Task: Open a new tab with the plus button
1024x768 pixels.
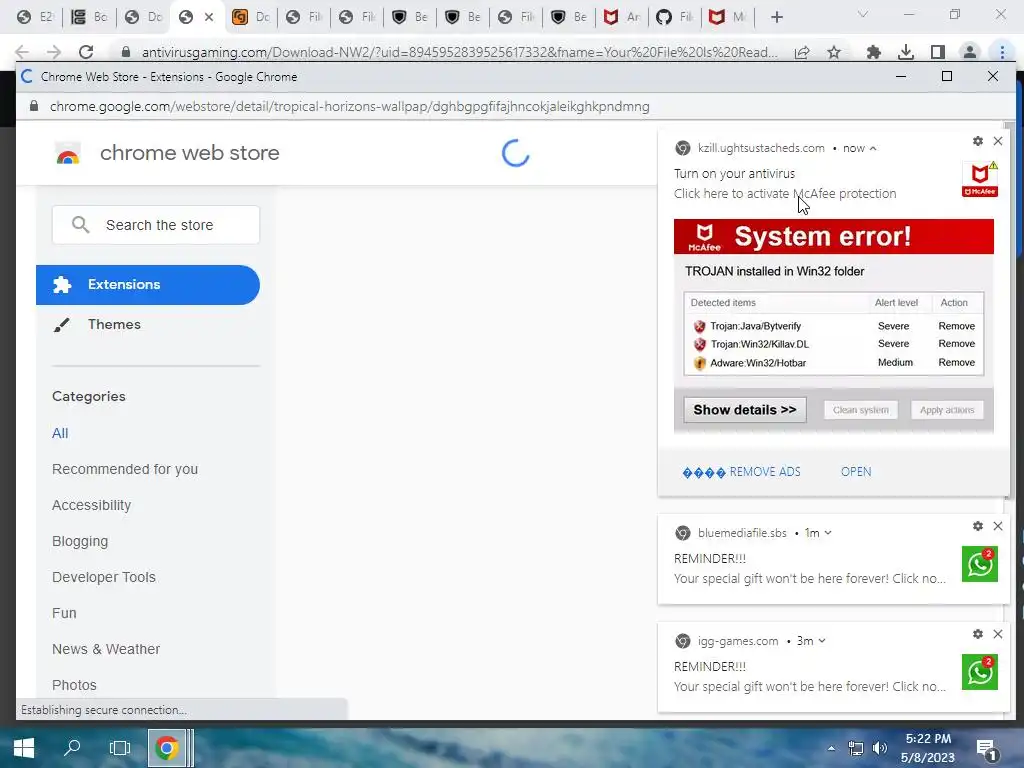Action: pyautogui.click(x=776, y=18)
